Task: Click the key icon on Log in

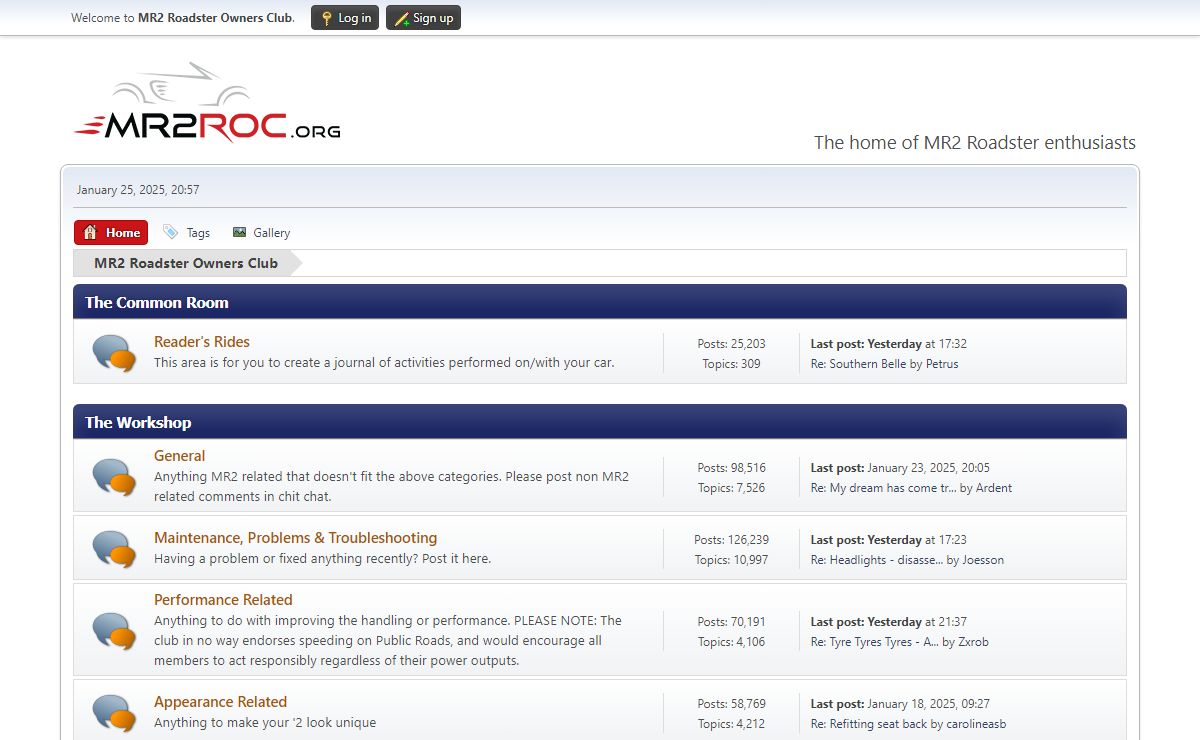Action: [327, 18]
